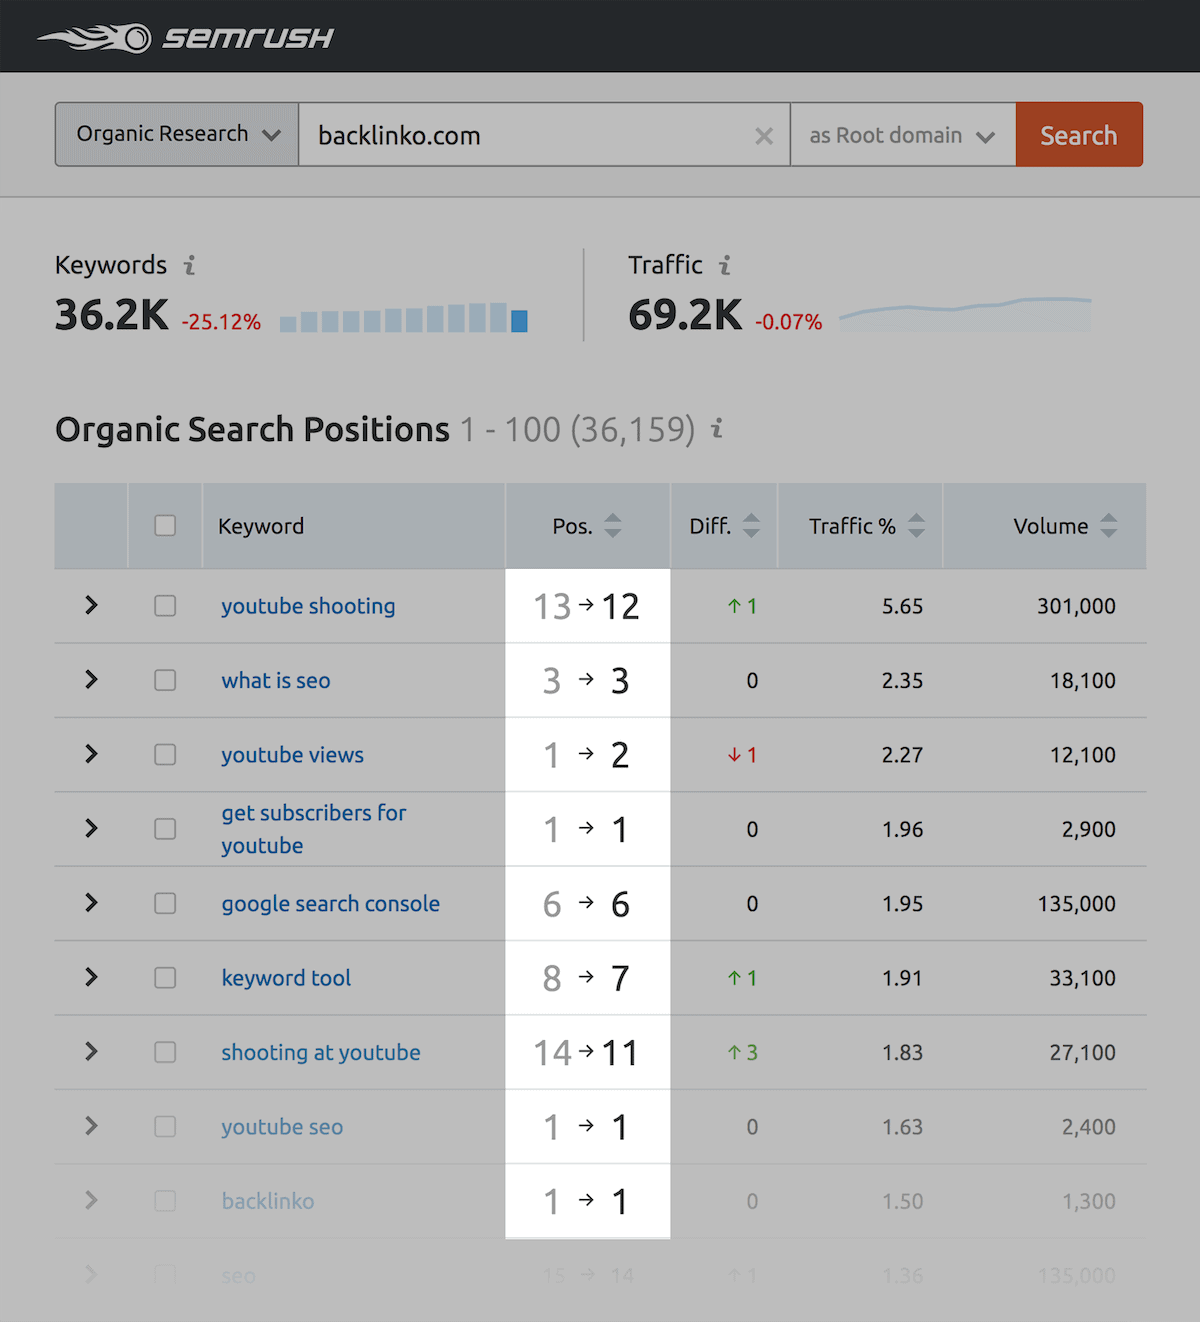The width and height of the screenshot is (1200, 1322).
Task: Click the 2.27 traffic percent cell
Action: click(x=902, y=755)
